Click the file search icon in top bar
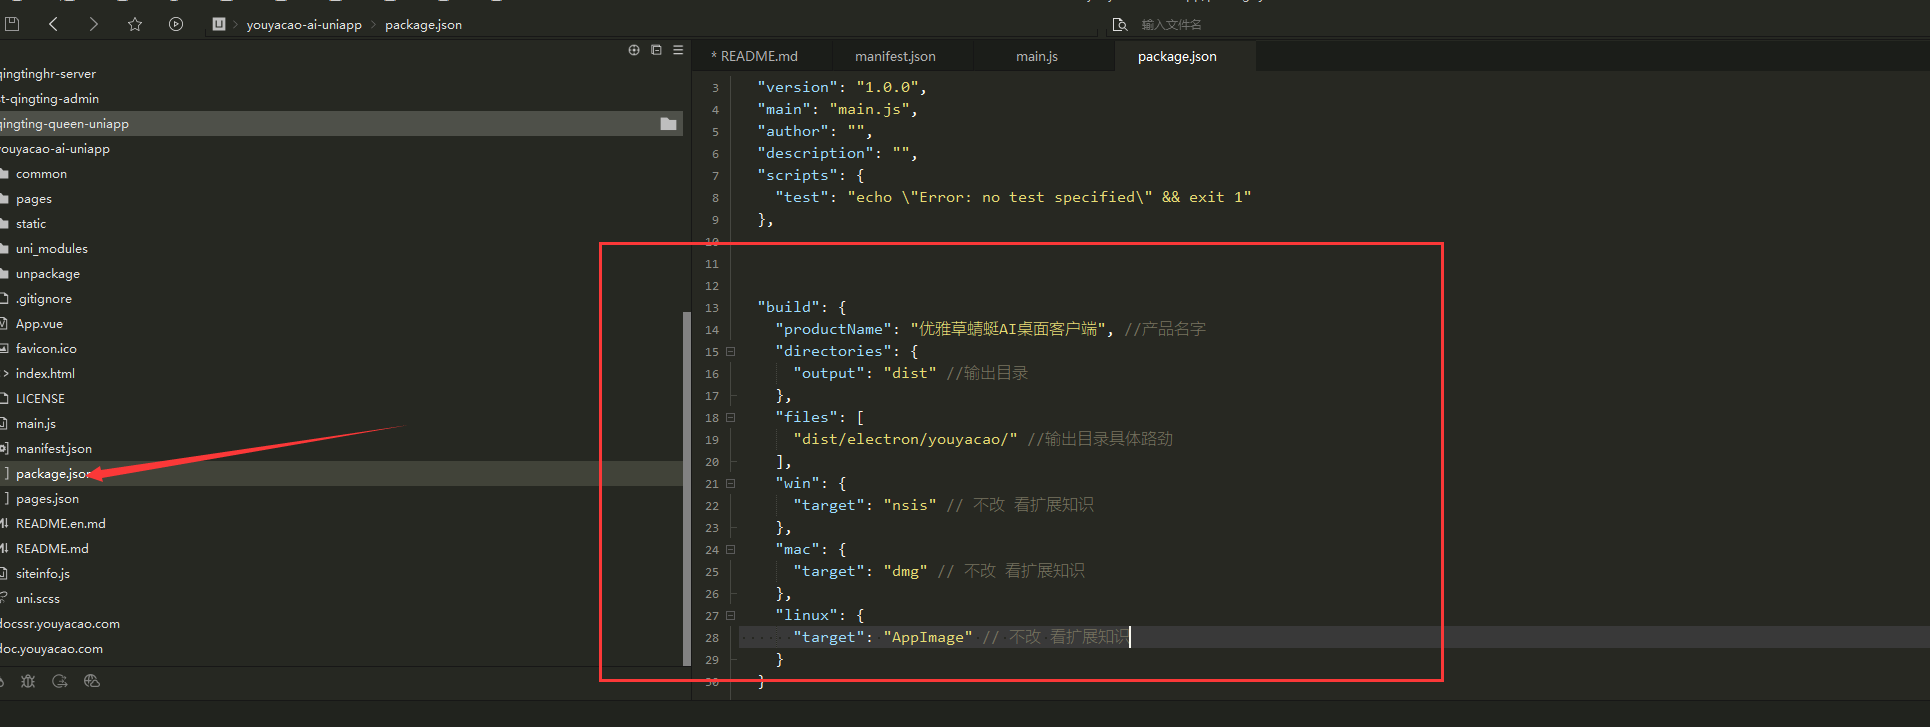The image size is (1930, 727). pos(1120,24)
